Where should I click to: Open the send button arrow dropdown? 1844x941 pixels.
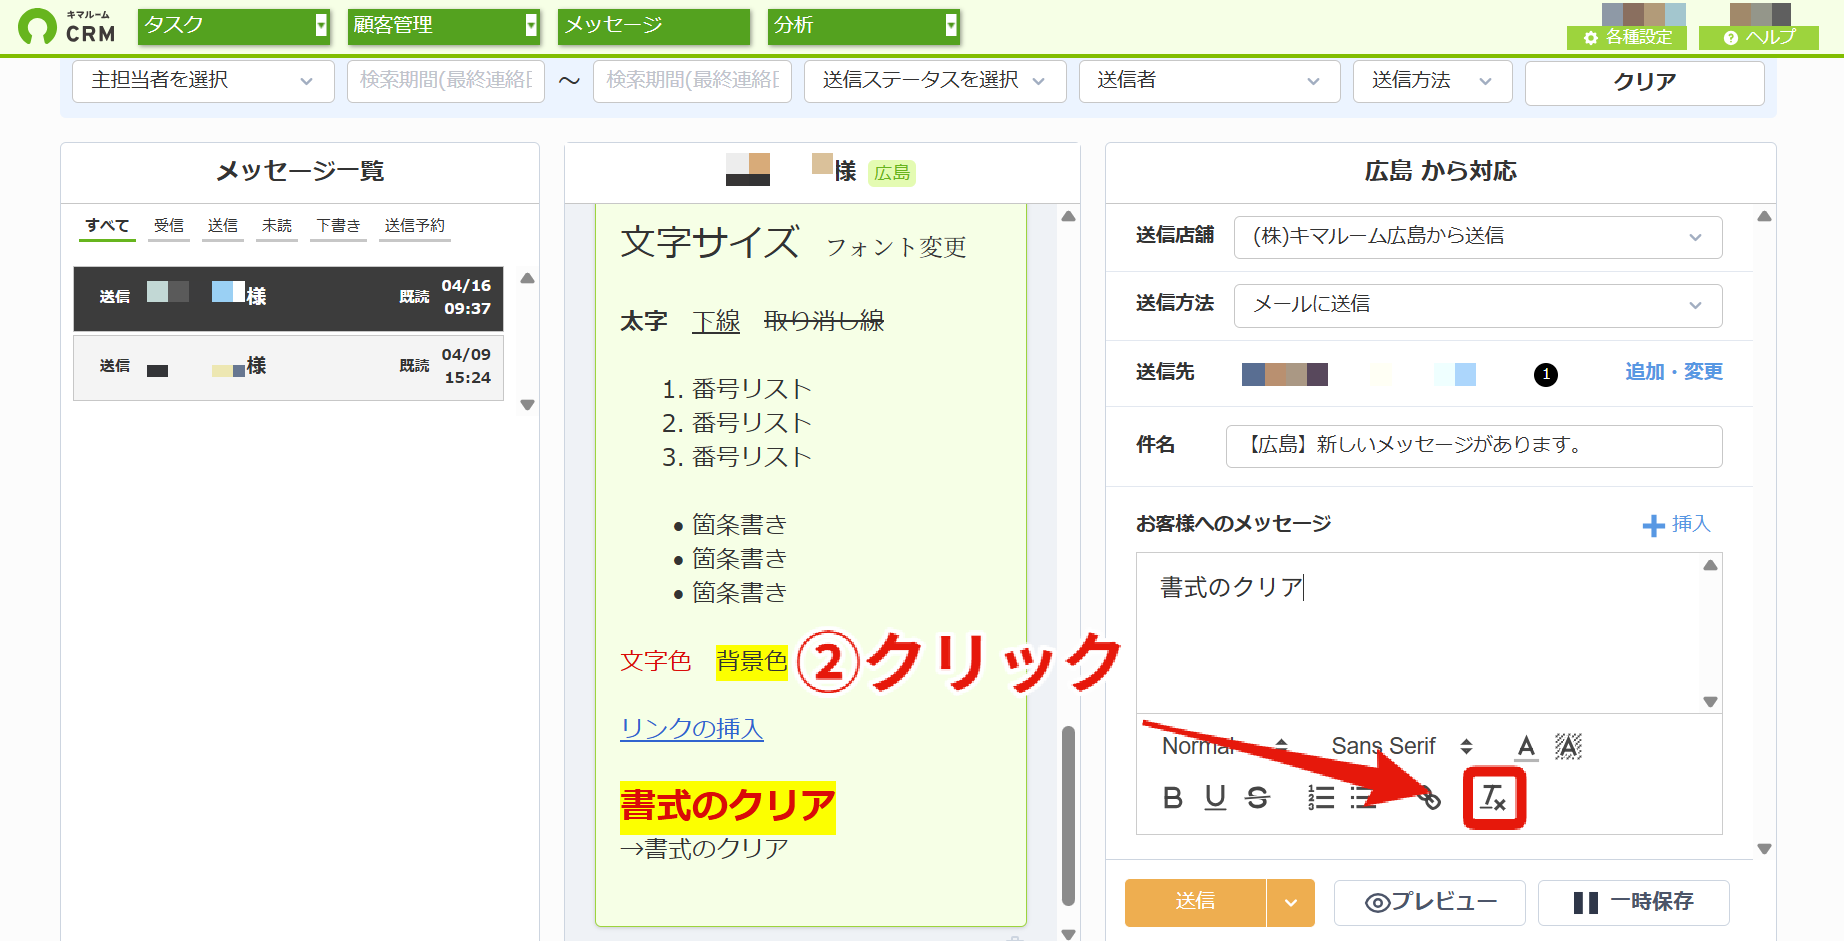[x=1291, y=903]
